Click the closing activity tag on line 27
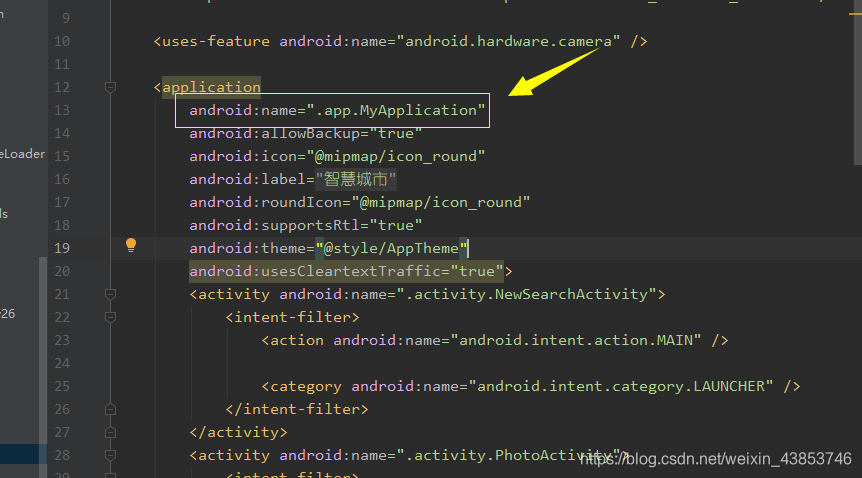 (x=238, y=432)
